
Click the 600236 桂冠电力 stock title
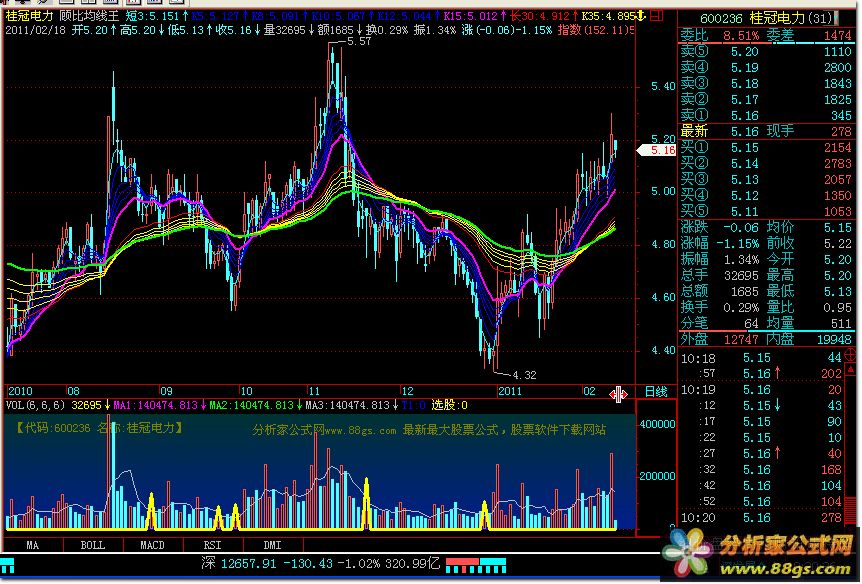(x=766, y=18)
